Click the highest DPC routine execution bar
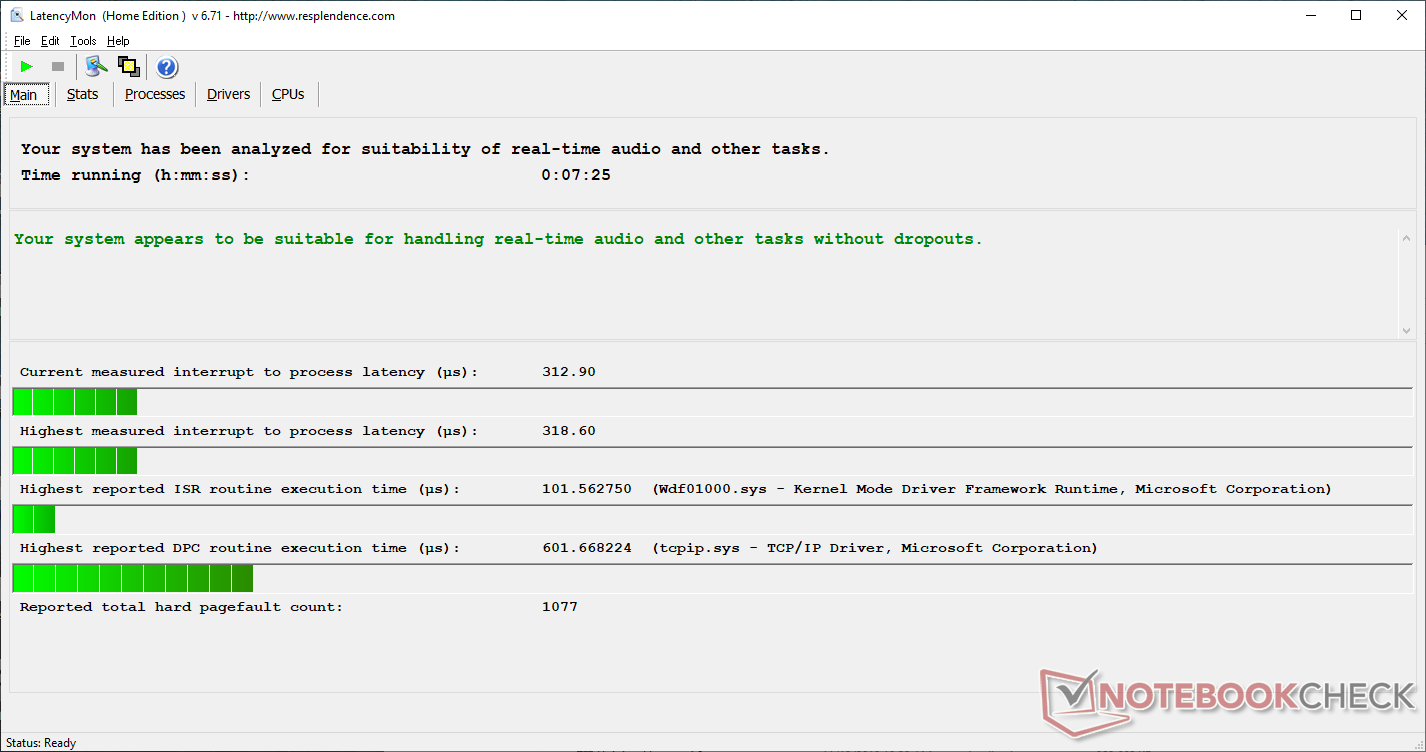Viewport: 1426px width, 752px height. (712, 578)
